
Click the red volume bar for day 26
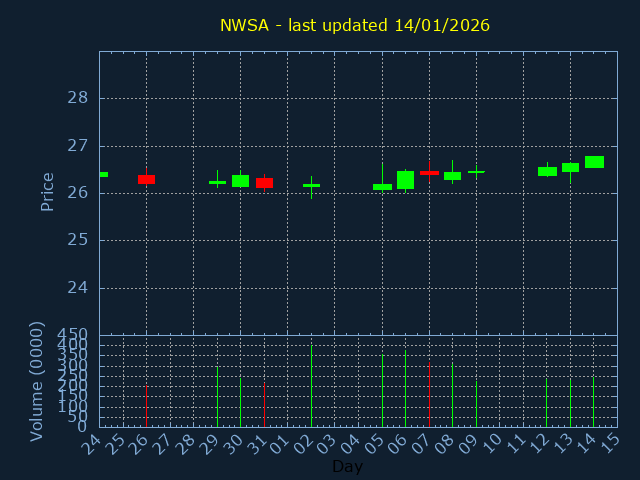click(x=147, y=406)
